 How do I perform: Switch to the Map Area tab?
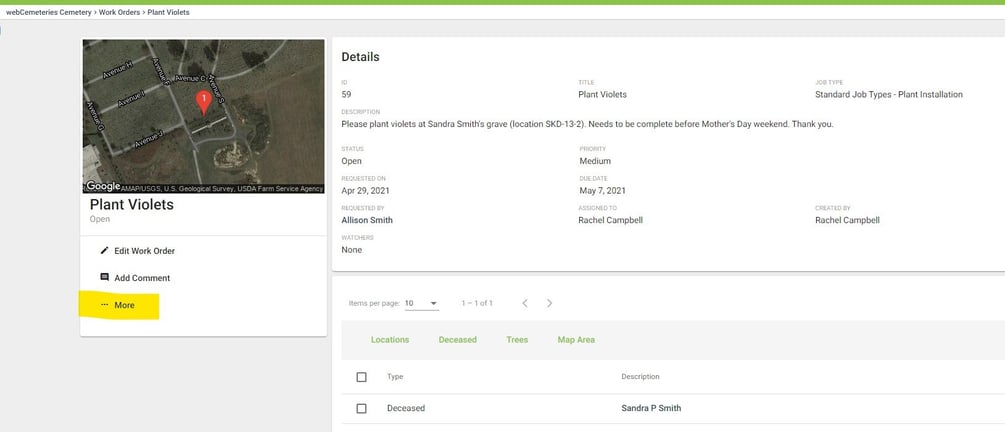[576, 340]
